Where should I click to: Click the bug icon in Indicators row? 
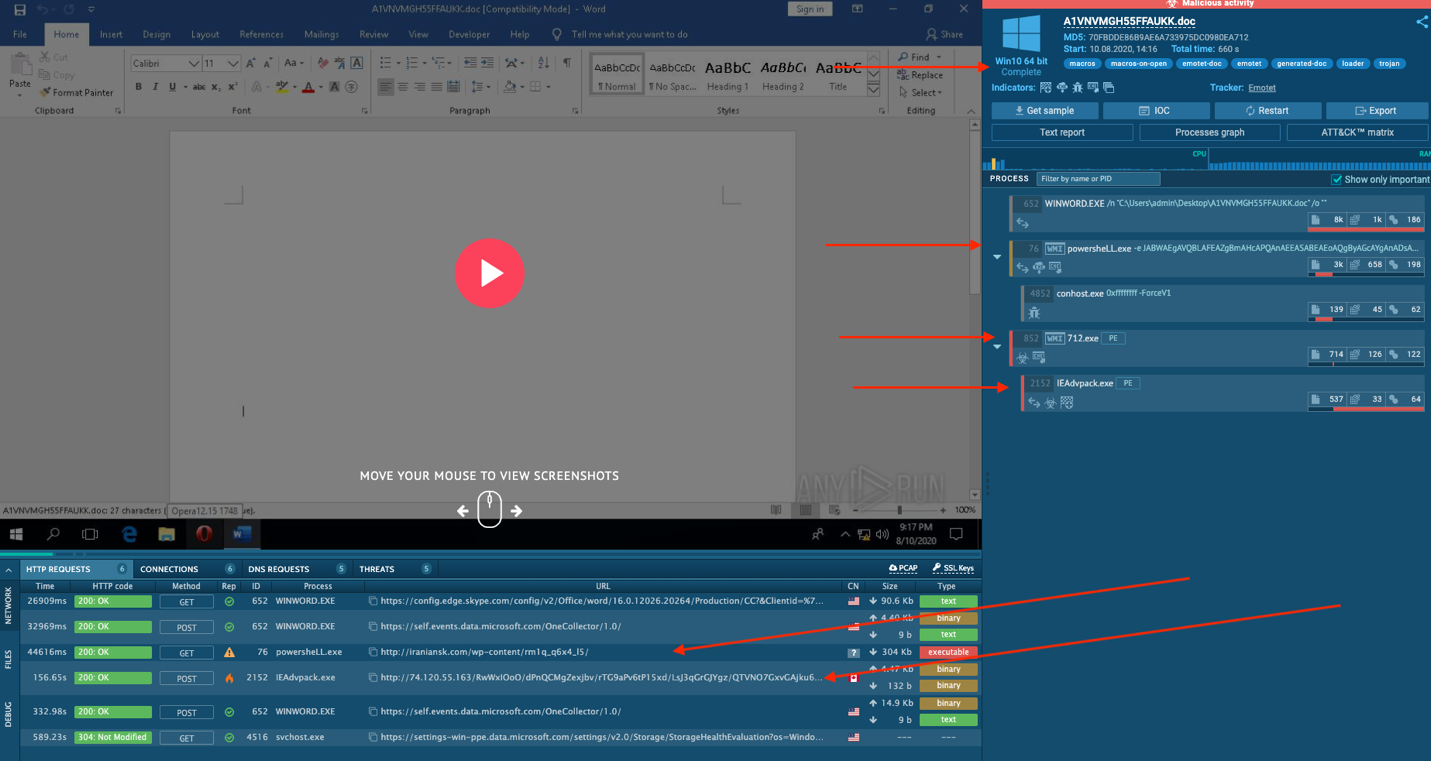pyautogui.click(x=1077, y=88)
